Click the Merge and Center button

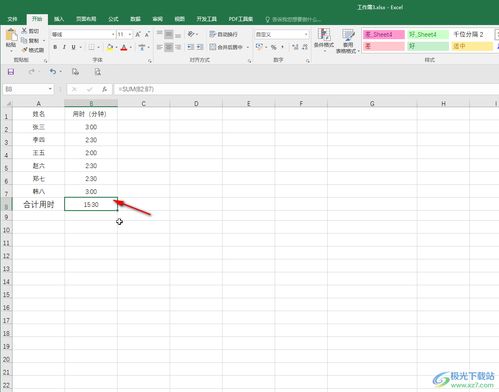[x=228, y=47]
